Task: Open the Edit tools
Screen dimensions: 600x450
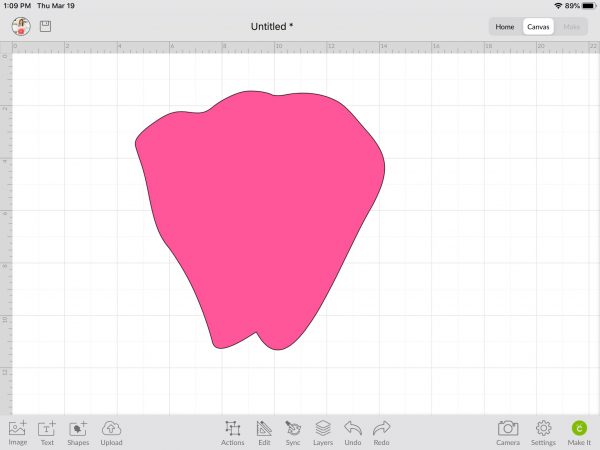Action: [x=264, y=432]
